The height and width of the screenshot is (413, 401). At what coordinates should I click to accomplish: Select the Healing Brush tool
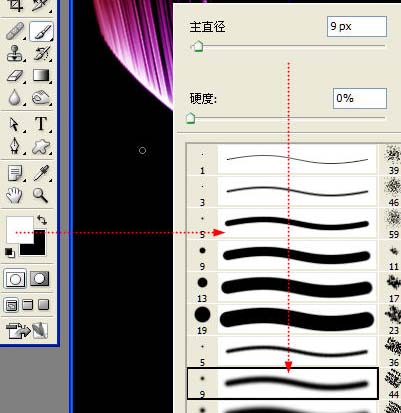pos(15,32)
